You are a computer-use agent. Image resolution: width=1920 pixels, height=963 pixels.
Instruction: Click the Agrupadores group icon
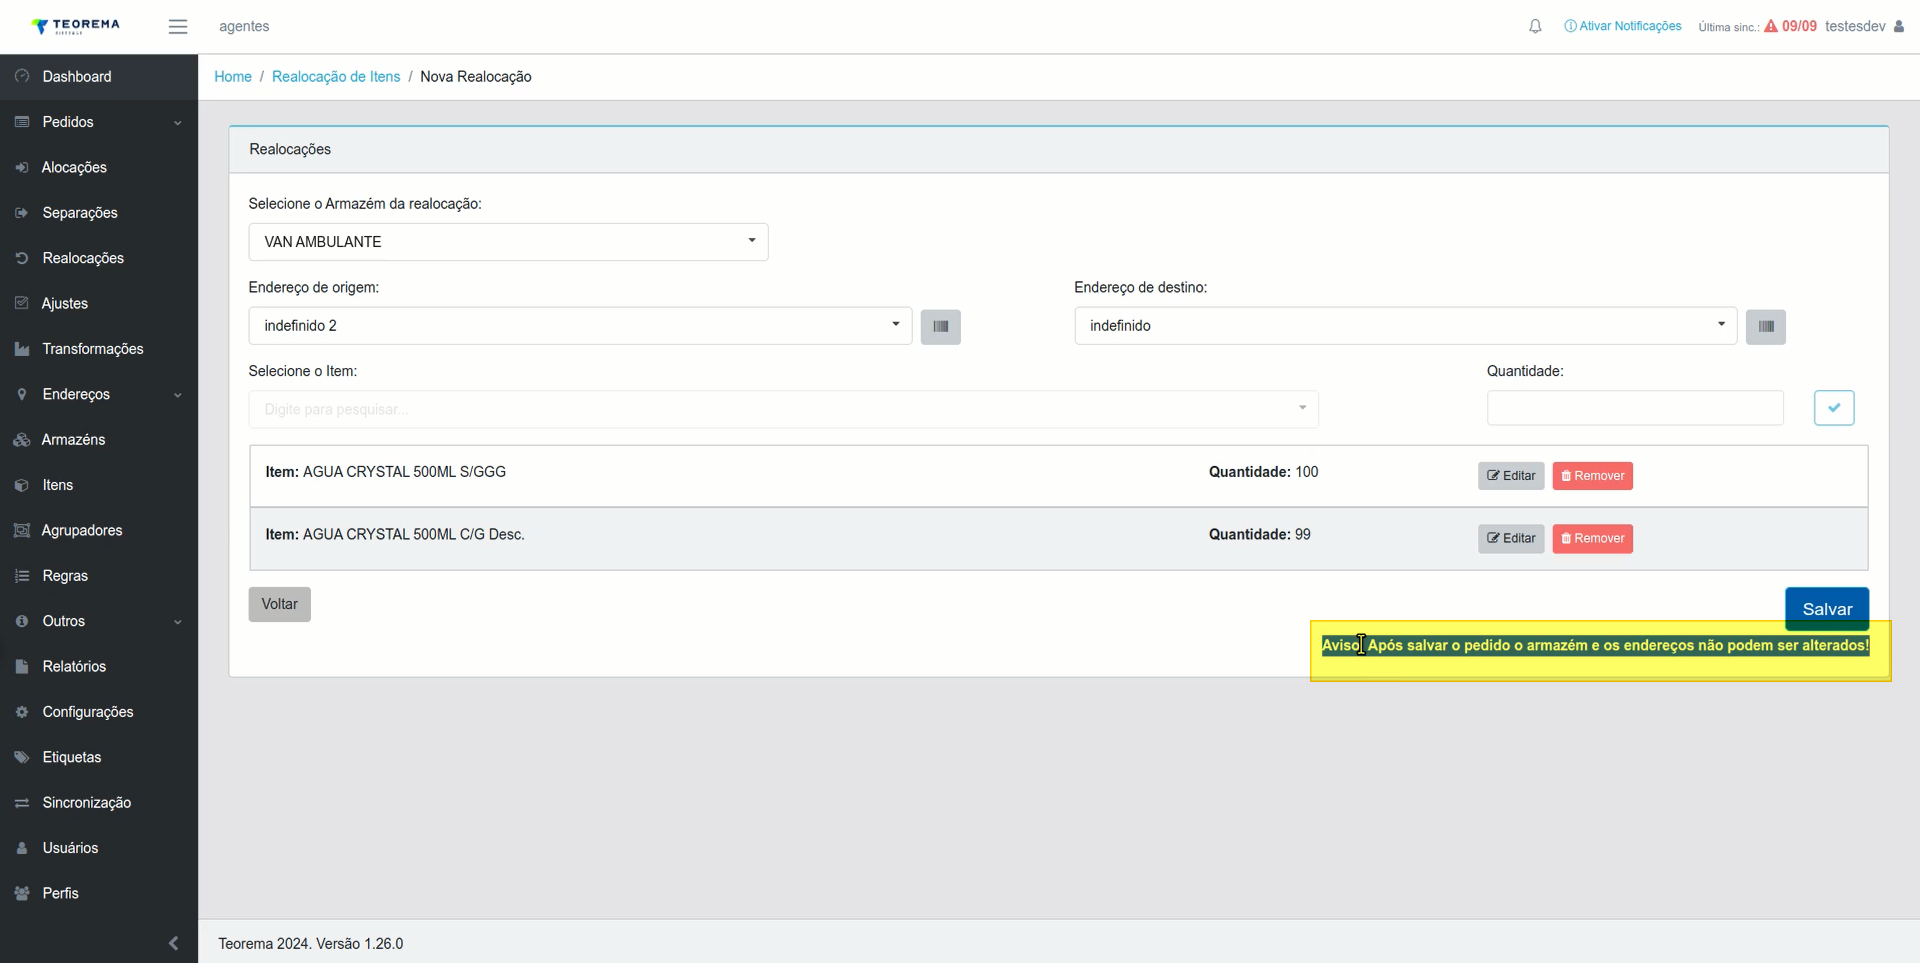(22, 530)
